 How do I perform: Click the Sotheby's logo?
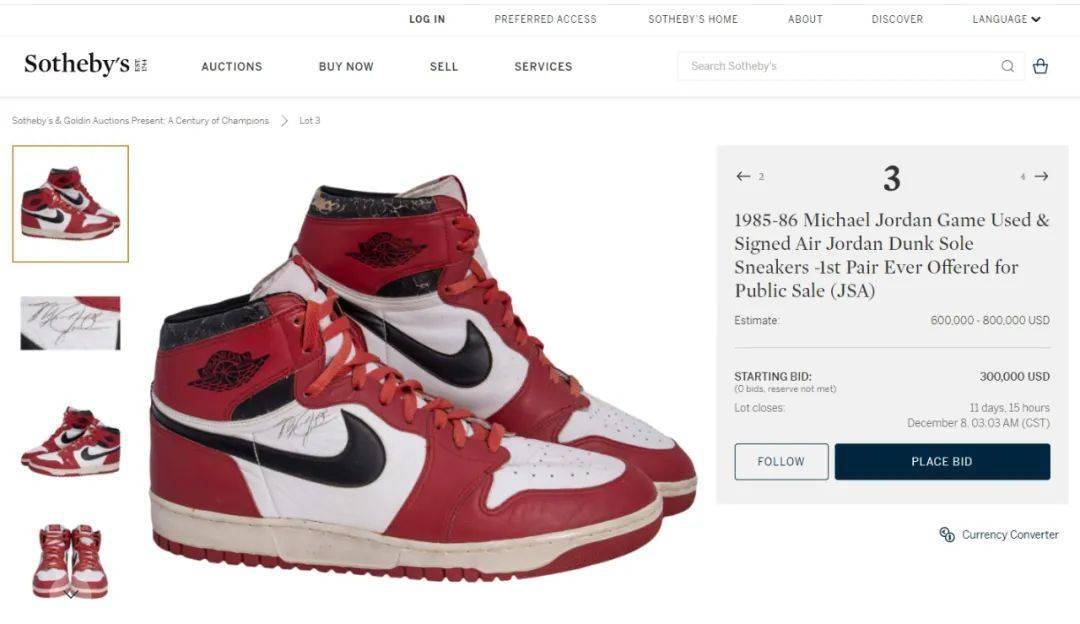tap(85, 65)
